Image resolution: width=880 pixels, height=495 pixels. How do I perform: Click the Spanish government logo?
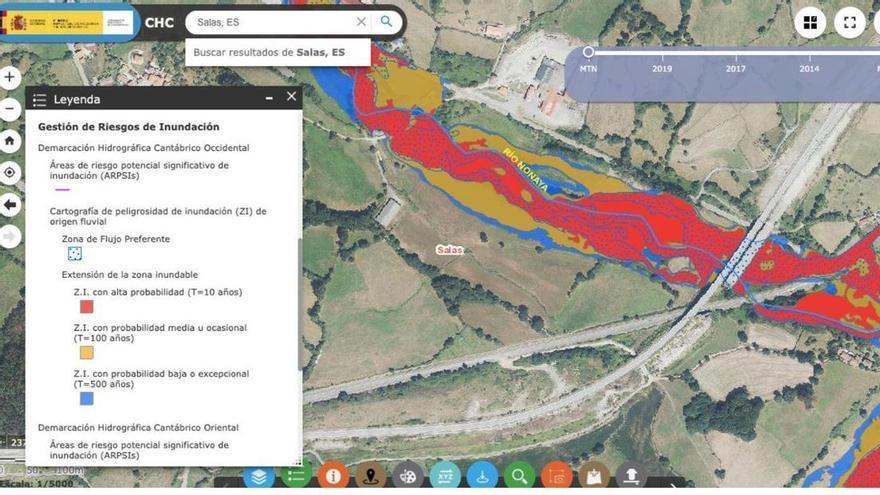tap(68, 23)
